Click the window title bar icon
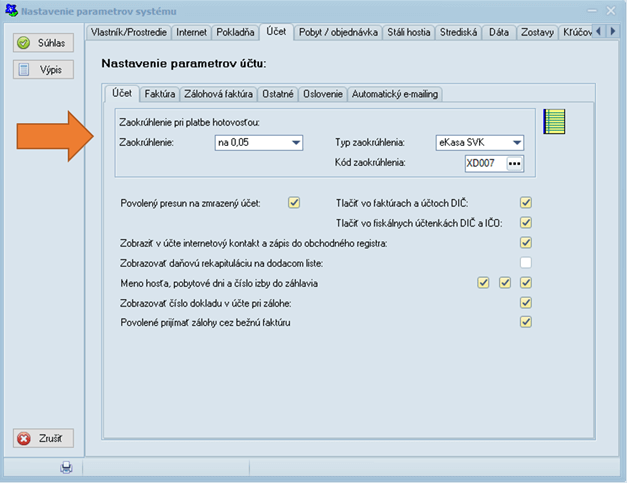The image size is (627, 483). click(11, 9)
